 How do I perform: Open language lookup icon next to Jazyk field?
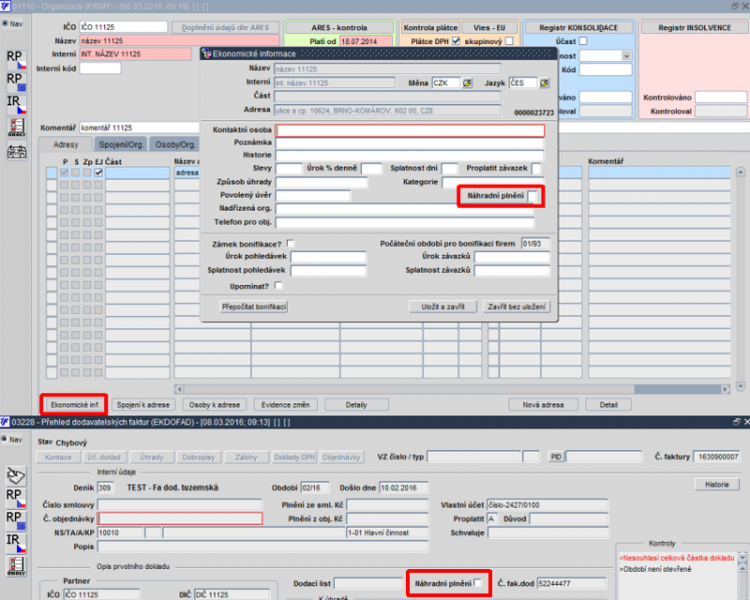pyautogui.click(x=544, y=83)
